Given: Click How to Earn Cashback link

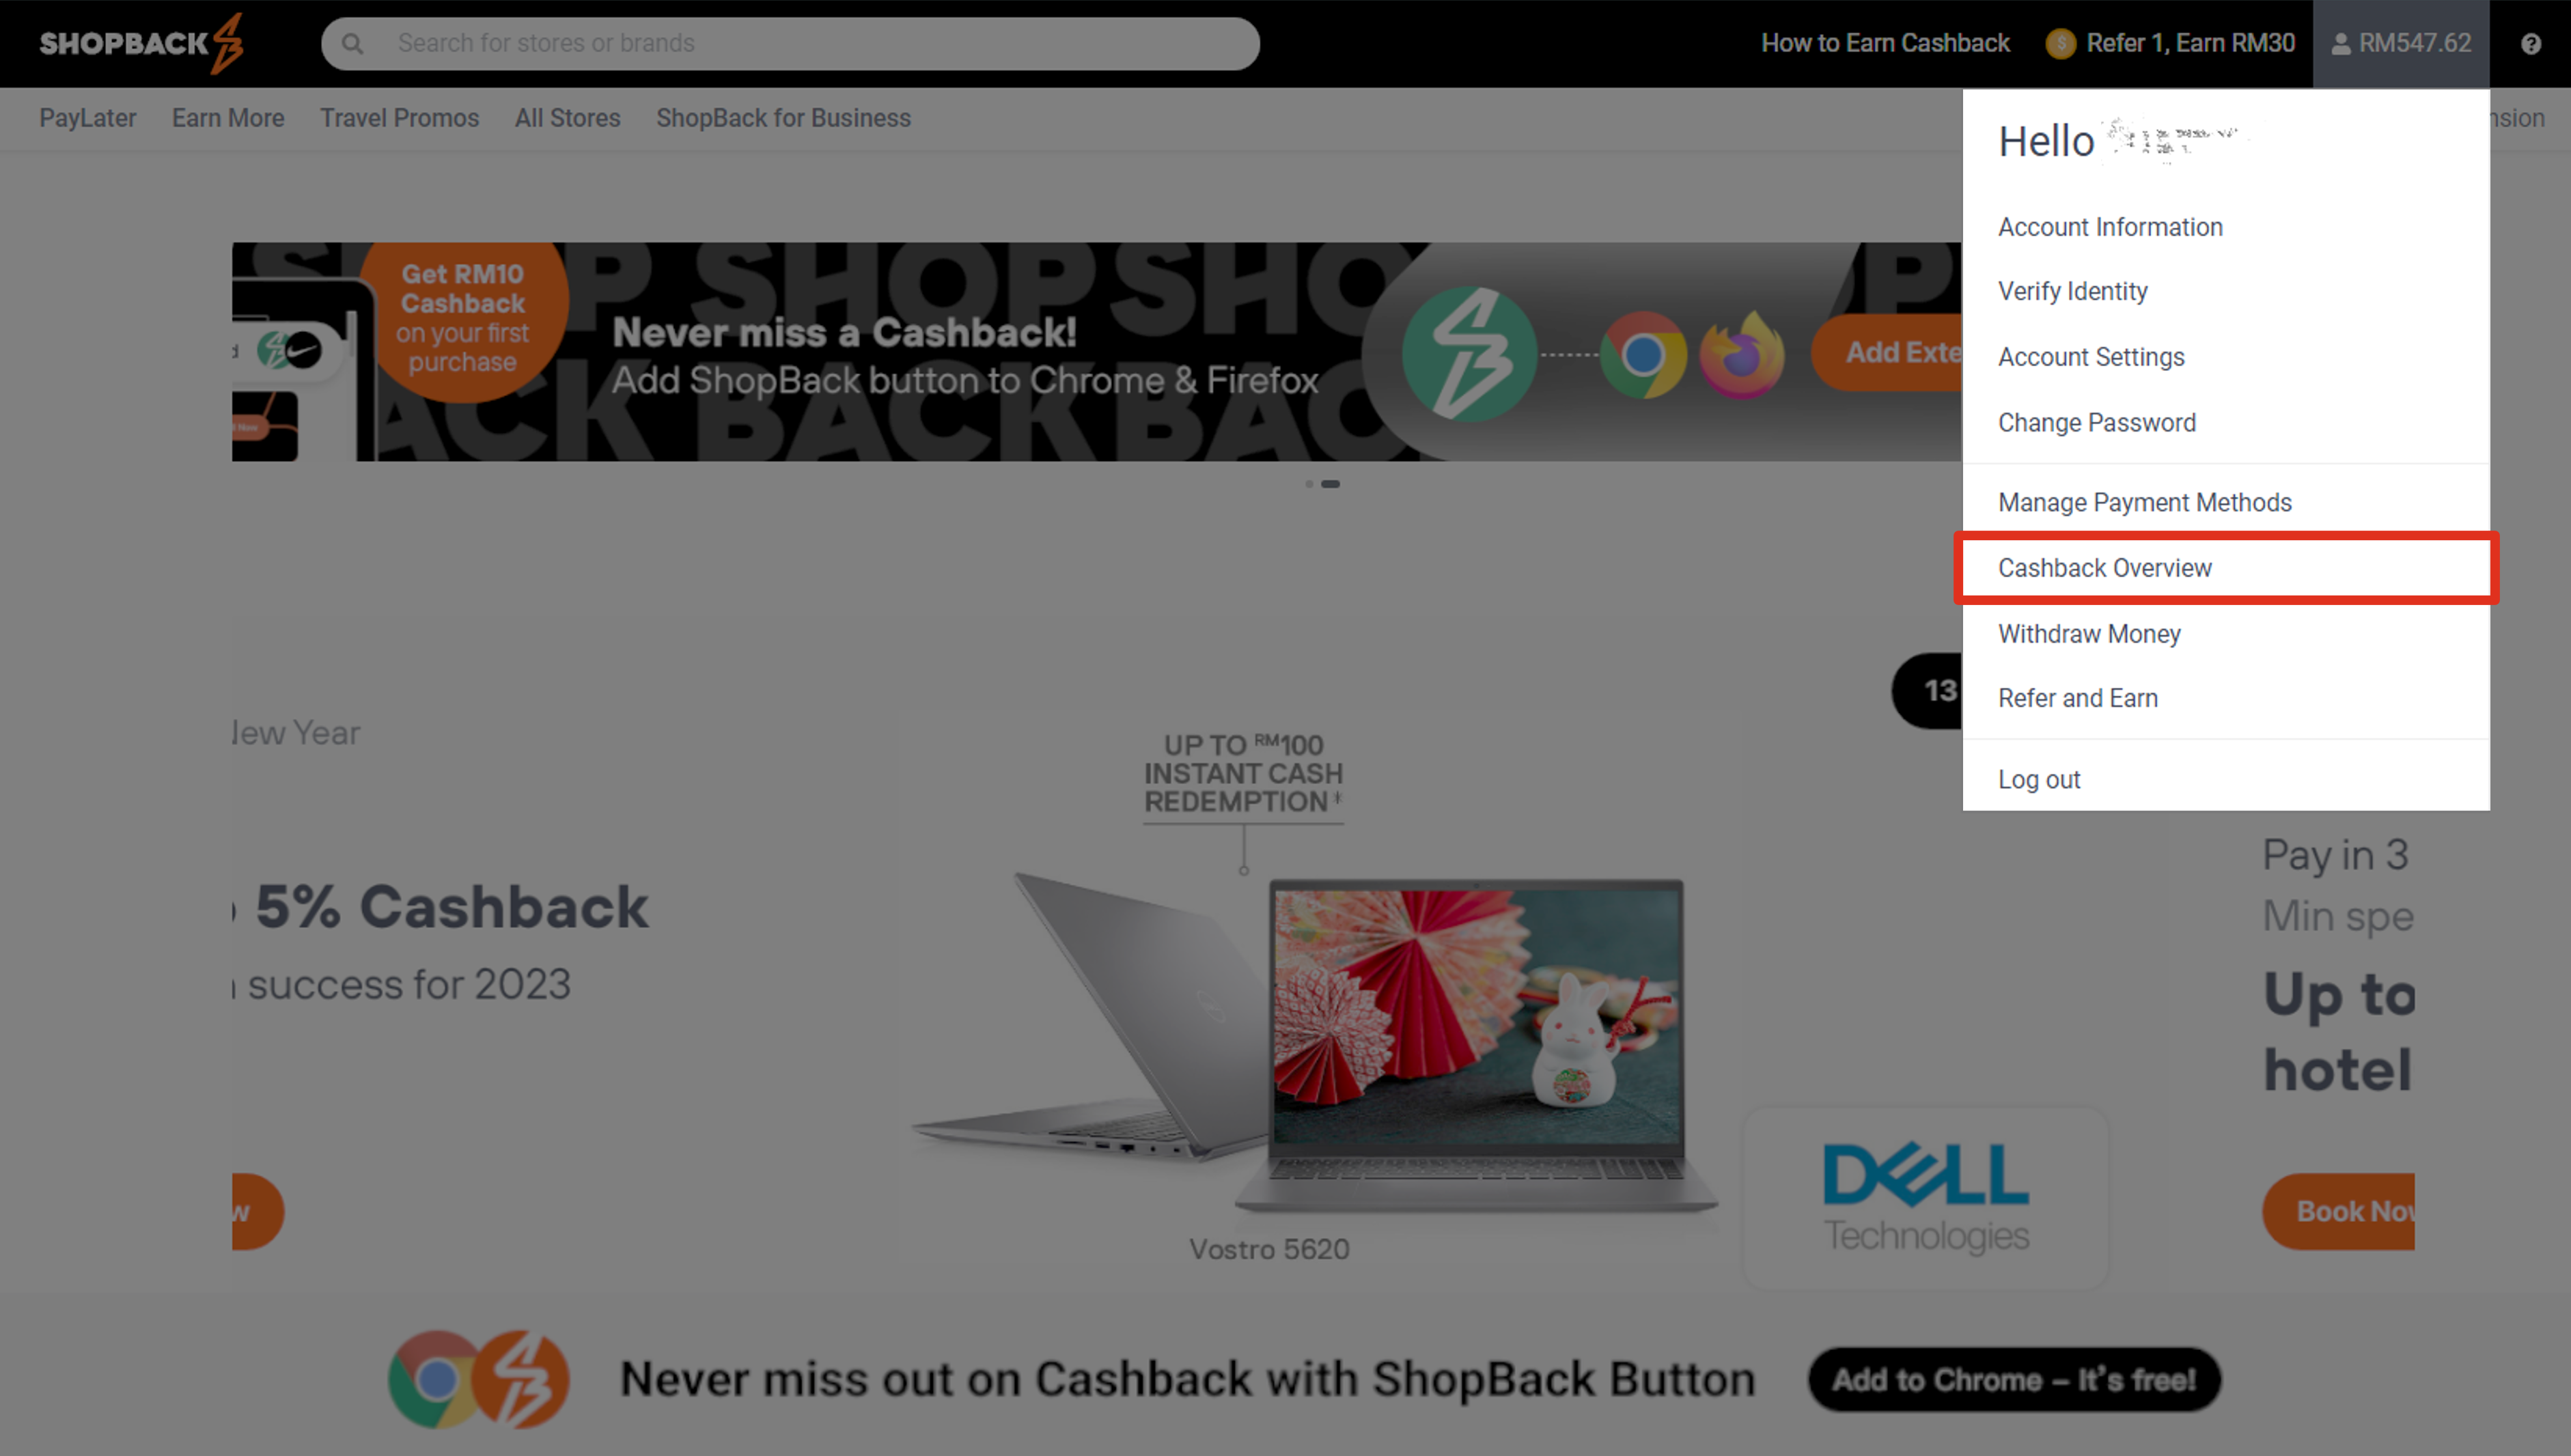Looking at the screenshot, I should pyautogui.click(x=1885, y=43).
